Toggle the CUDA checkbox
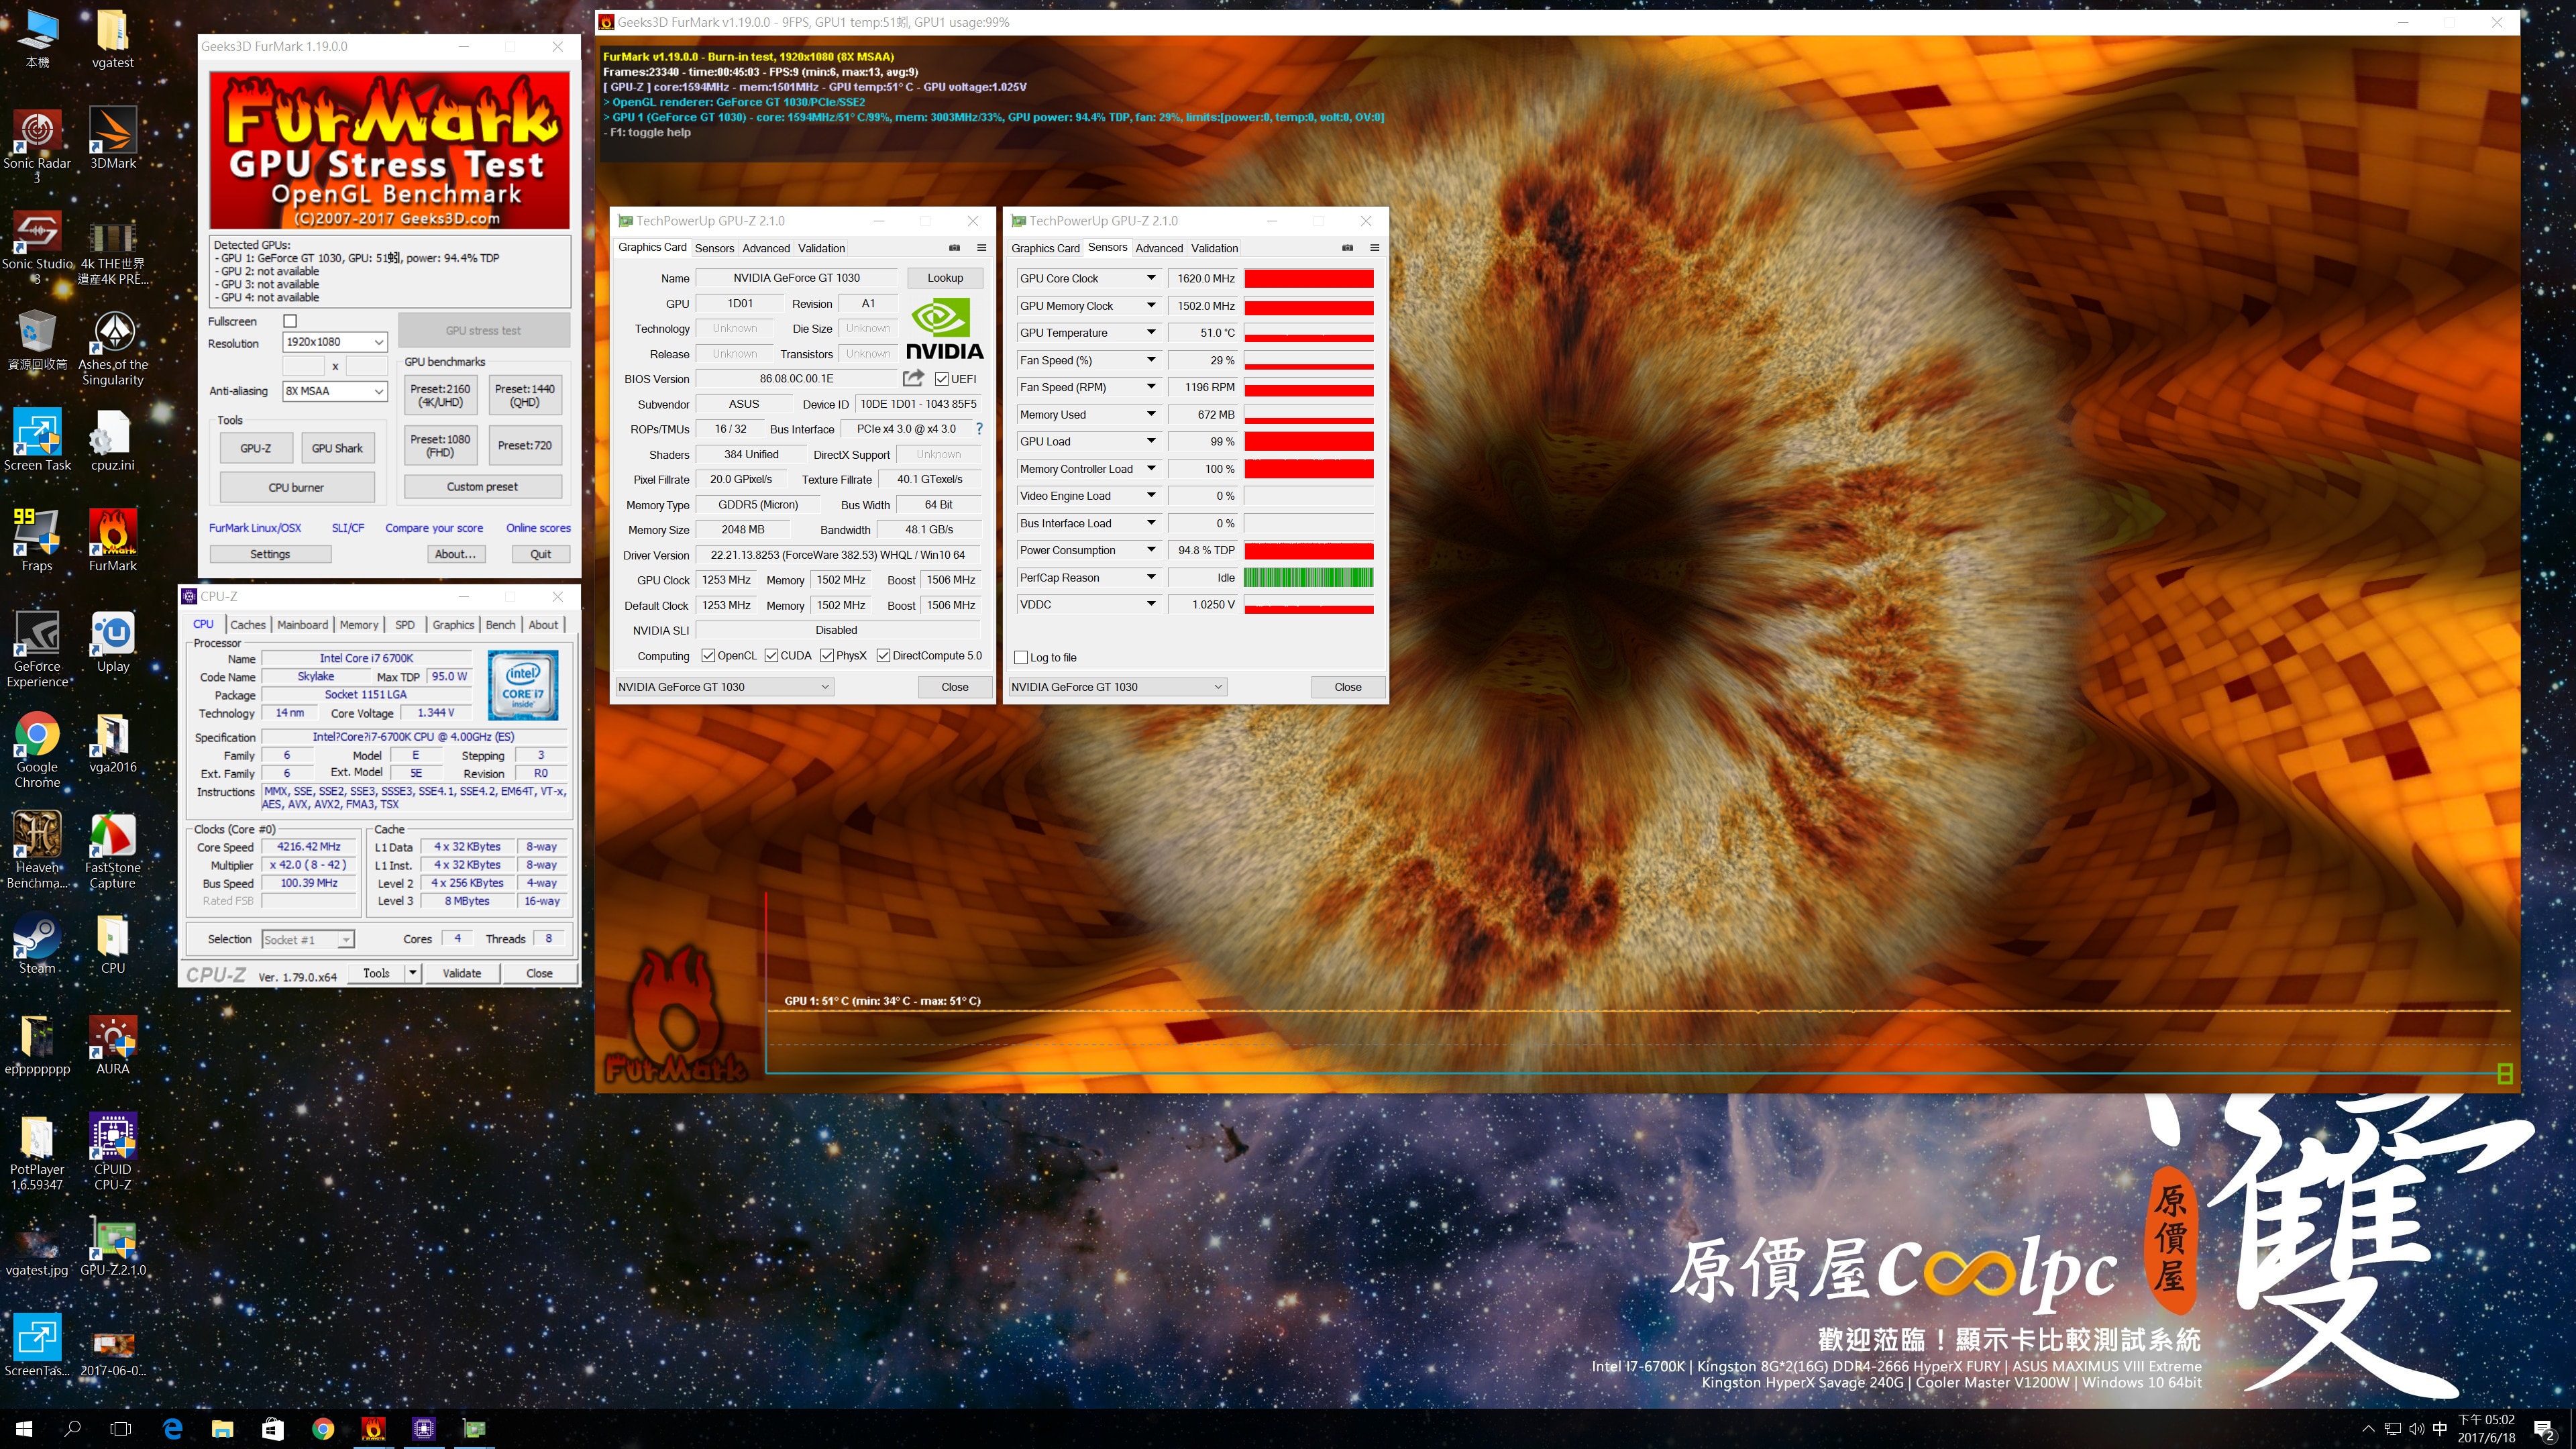The width and height of the screenshot is (2576, 1449). 771,656
